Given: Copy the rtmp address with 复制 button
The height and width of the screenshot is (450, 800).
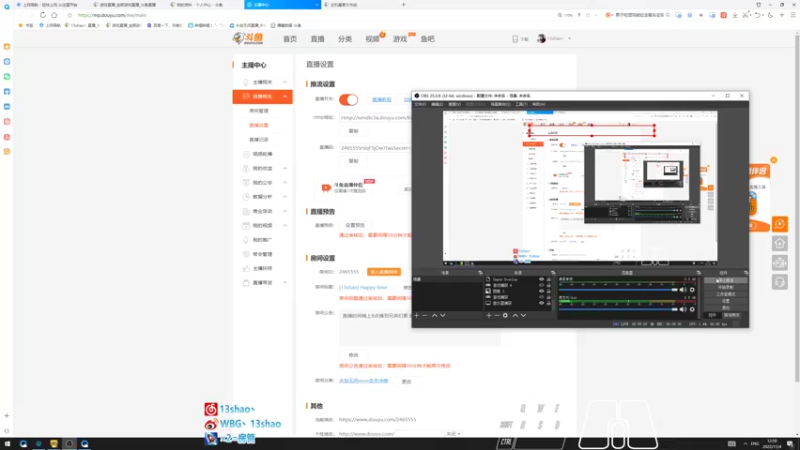Looking at the screenshot, I should (354, 131).
